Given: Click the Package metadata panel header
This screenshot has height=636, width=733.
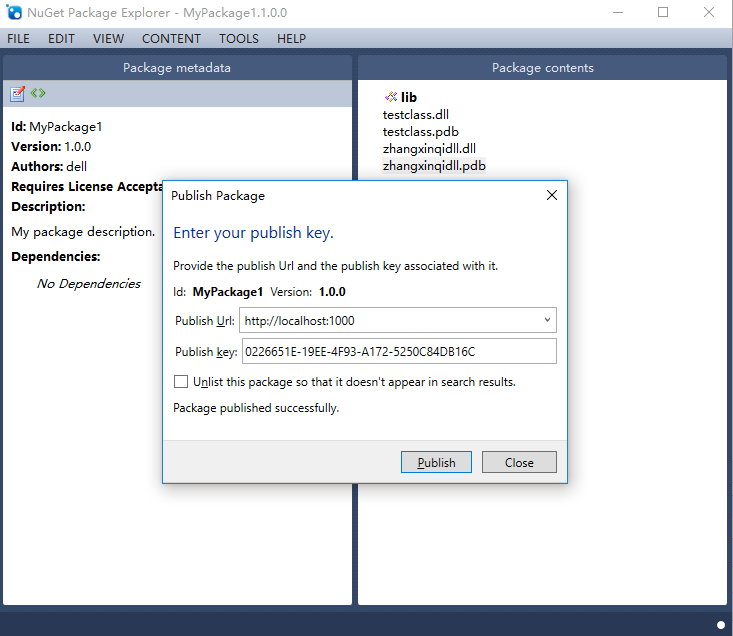Looking at the screenshot, I should [x=177, y=68].
